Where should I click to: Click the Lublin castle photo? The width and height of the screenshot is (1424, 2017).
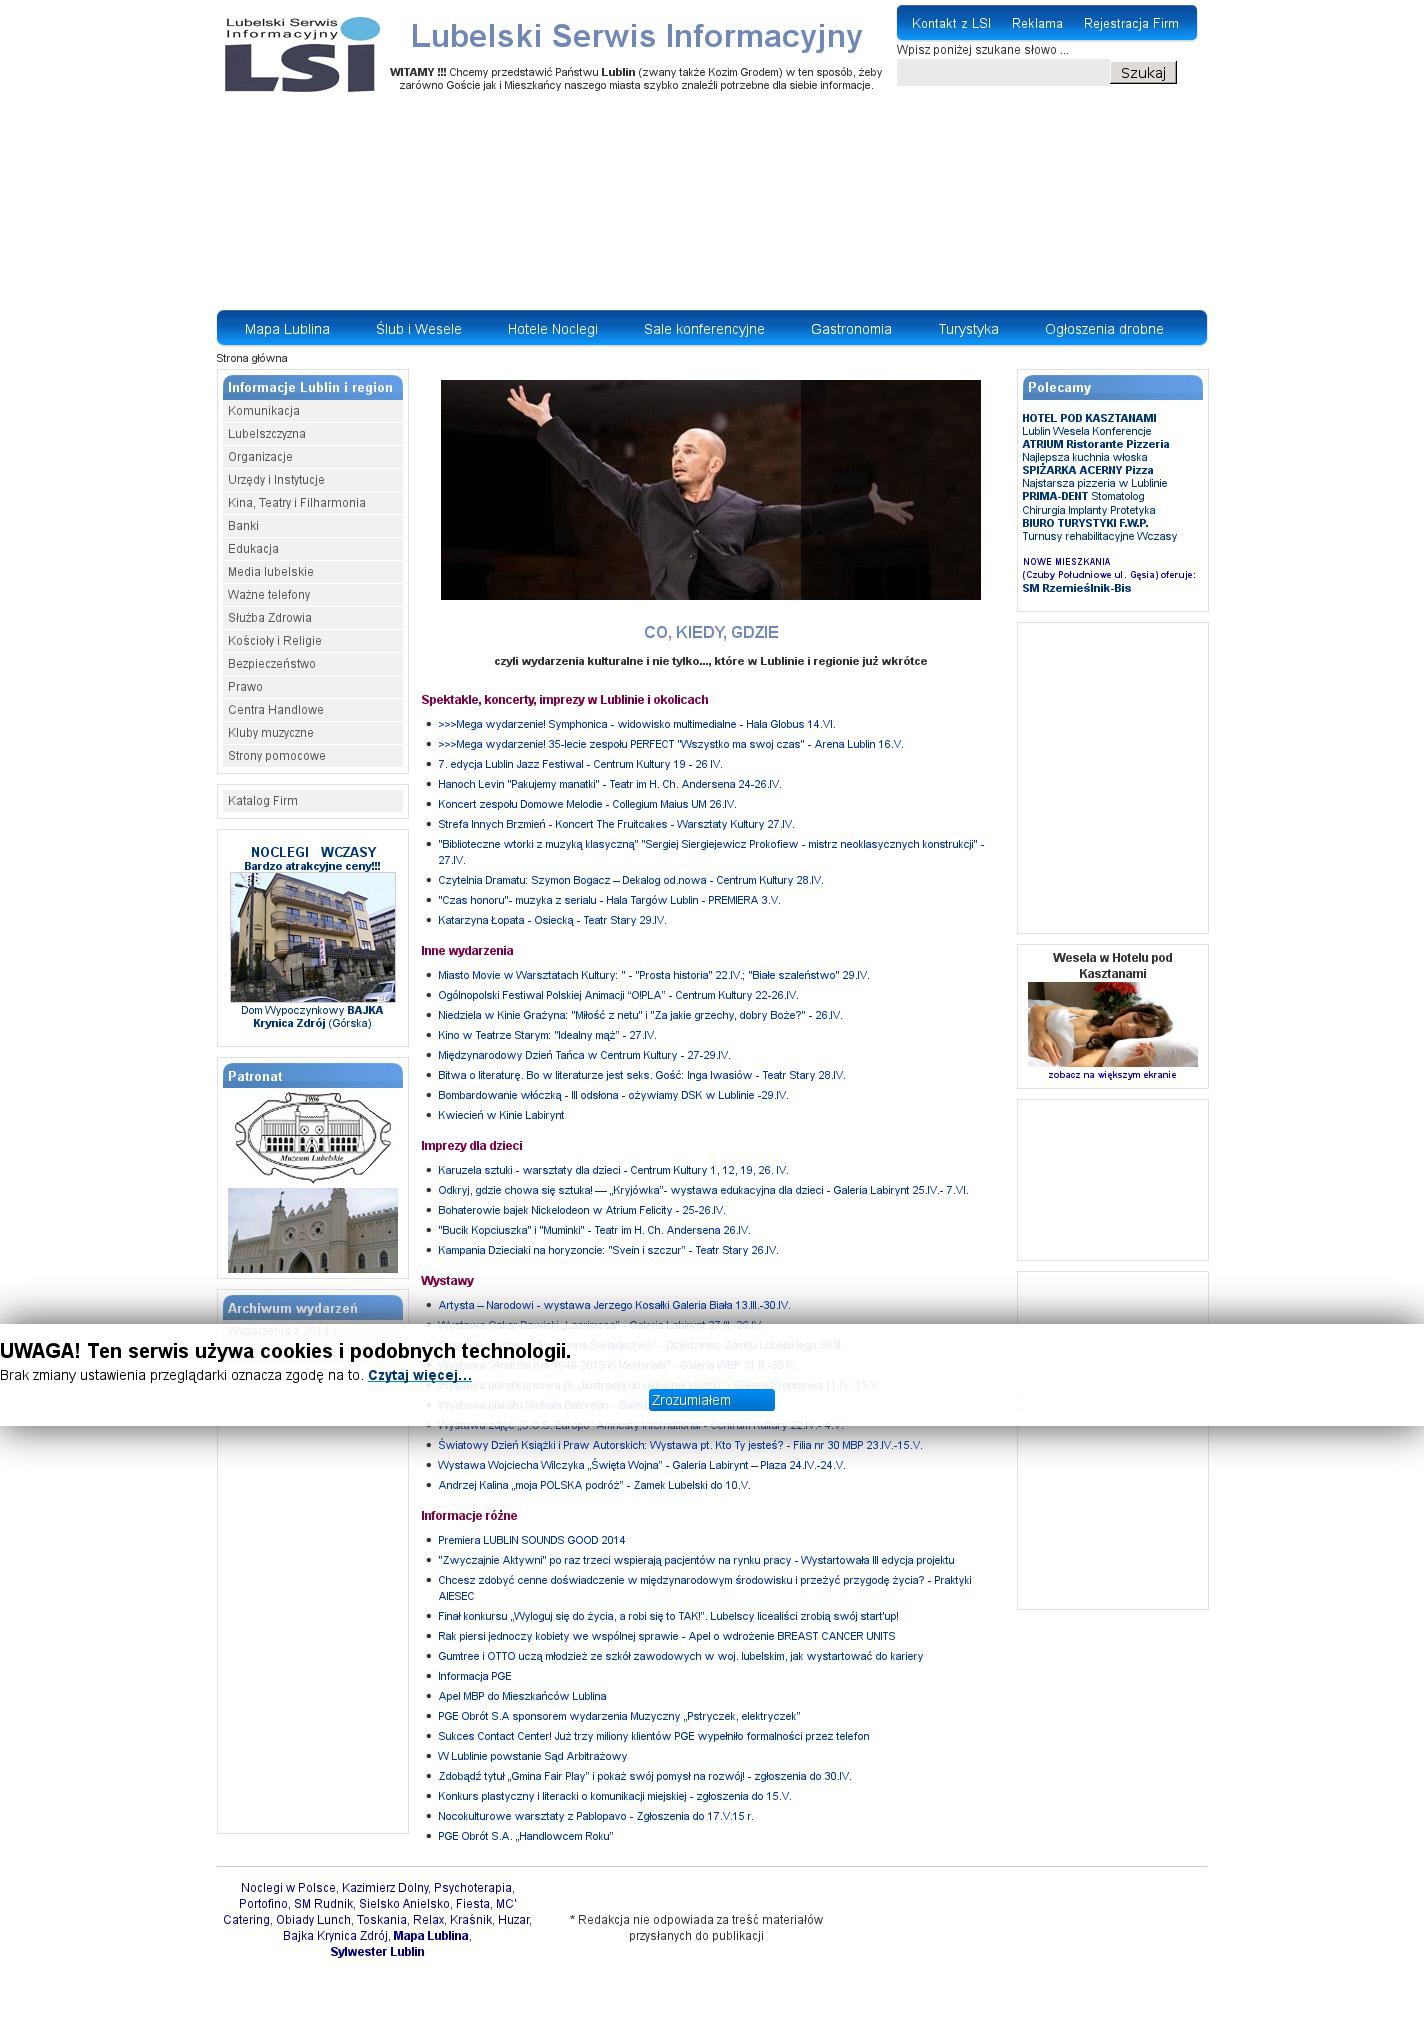(312, 1230)
